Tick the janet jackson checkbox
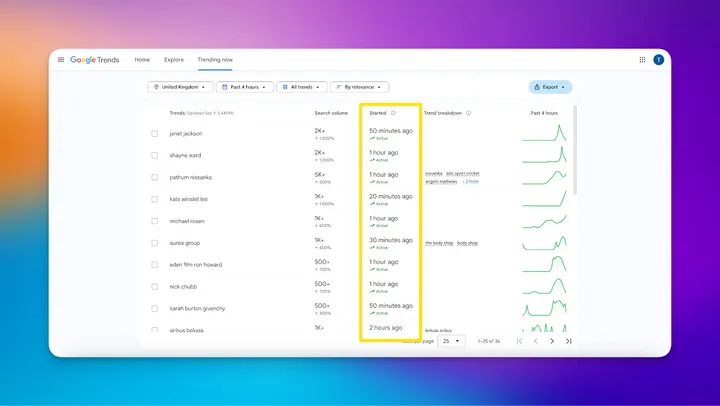The width and height of the screenshot is (720, 406). [x=155, y=134]
